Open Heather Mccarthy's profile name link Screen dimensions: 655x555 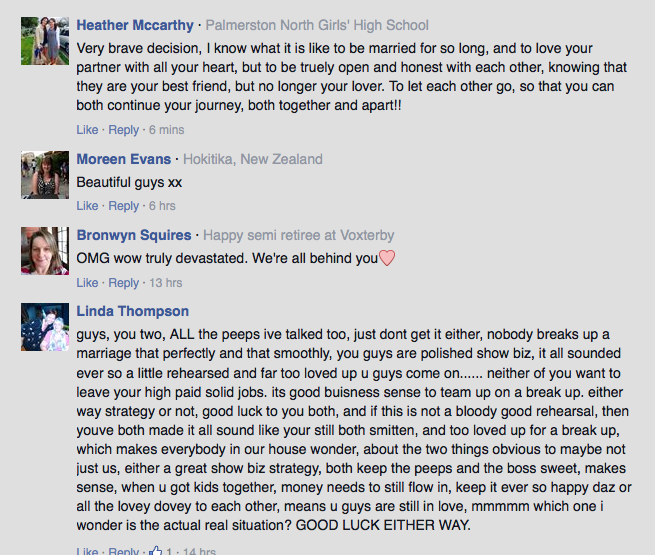pos(135,25)
